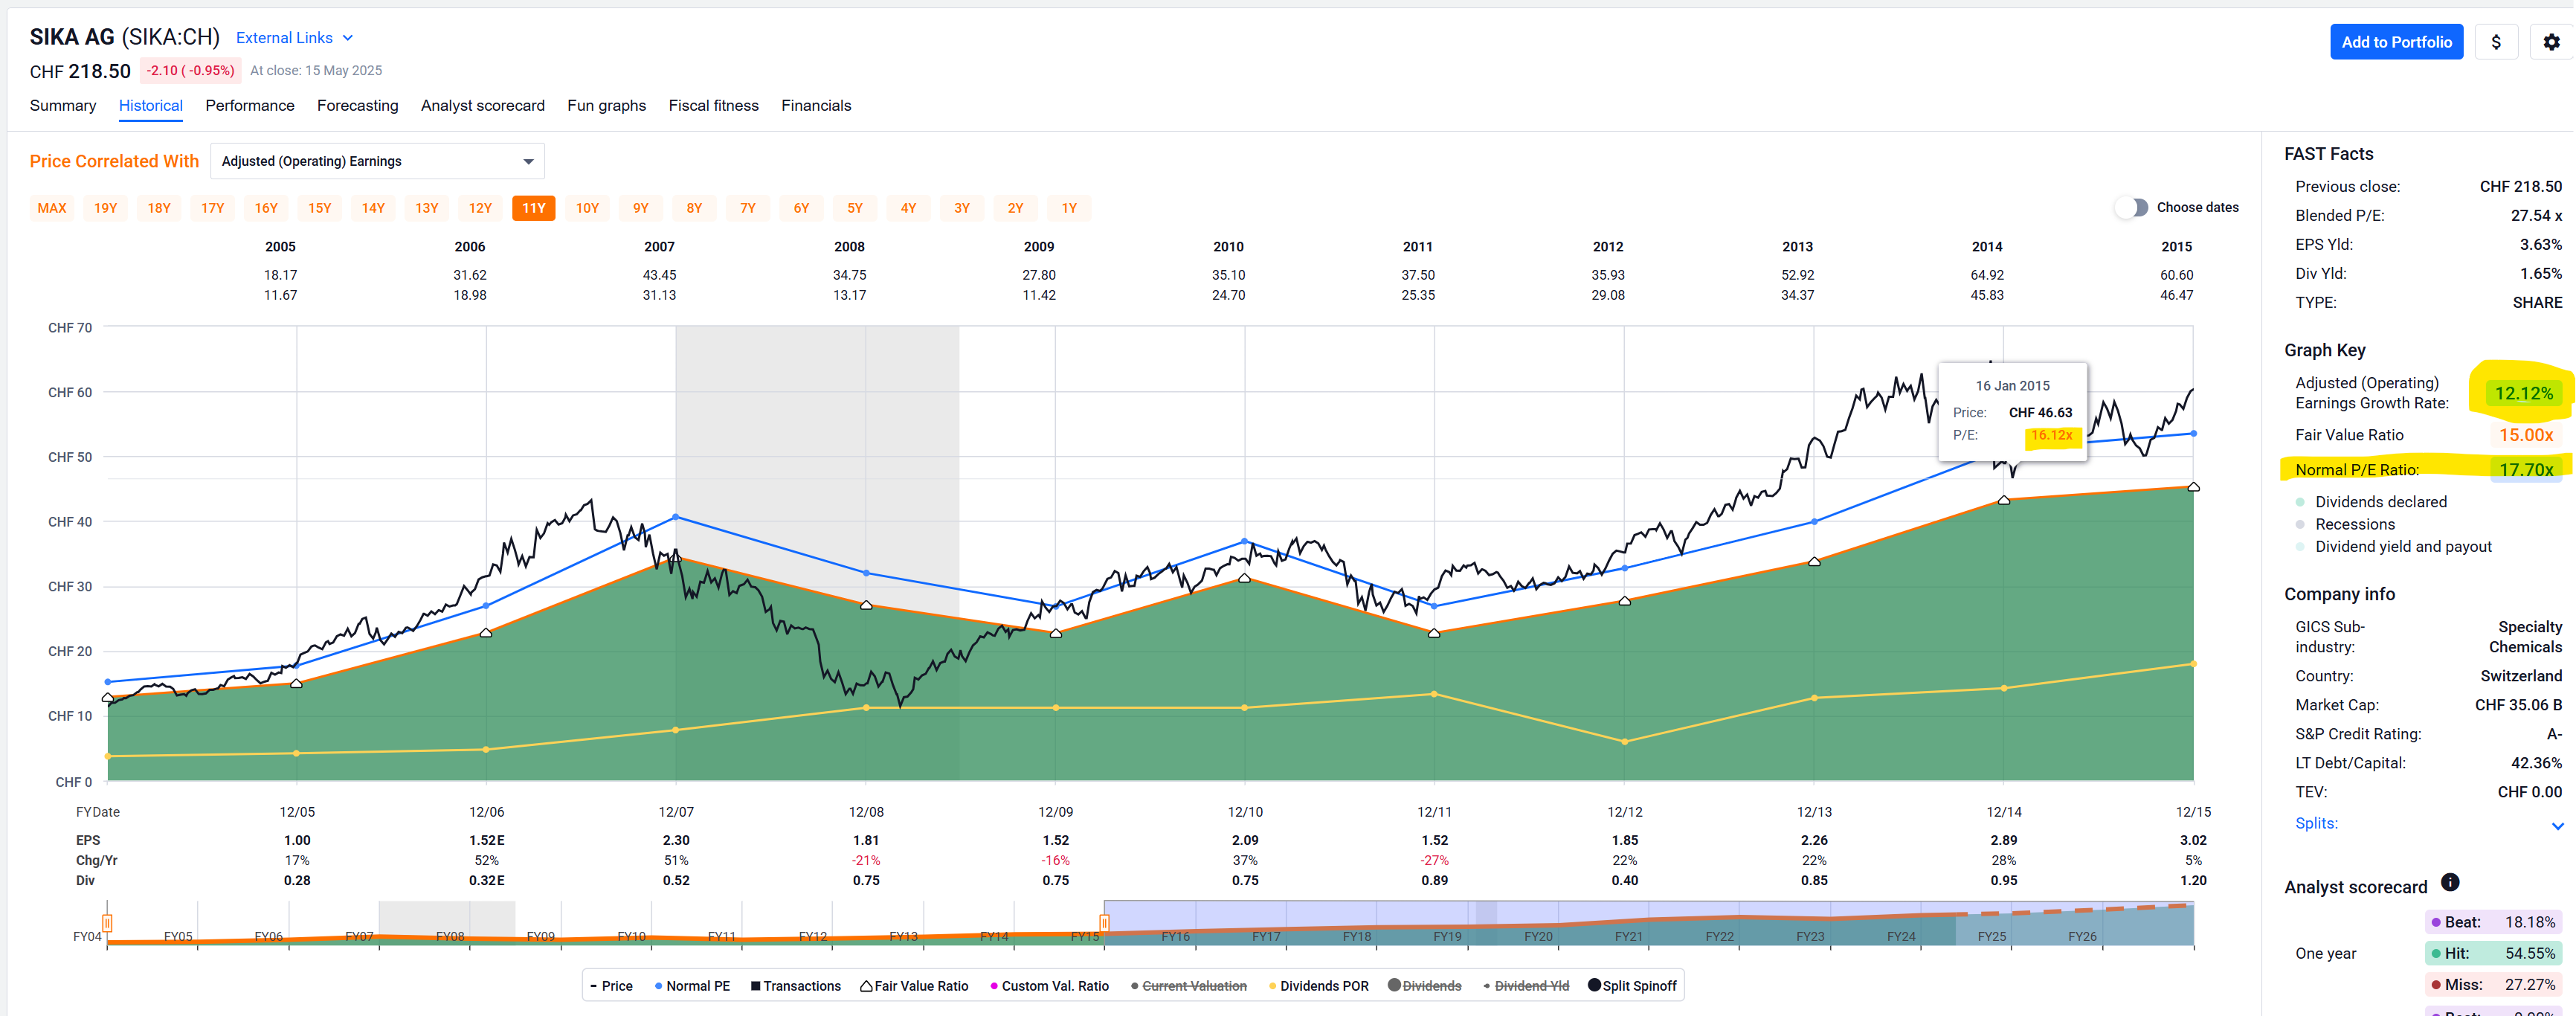Toggle Recessions graph key item
This screenshot has width=2576, height=1016.
point(2343,524)
